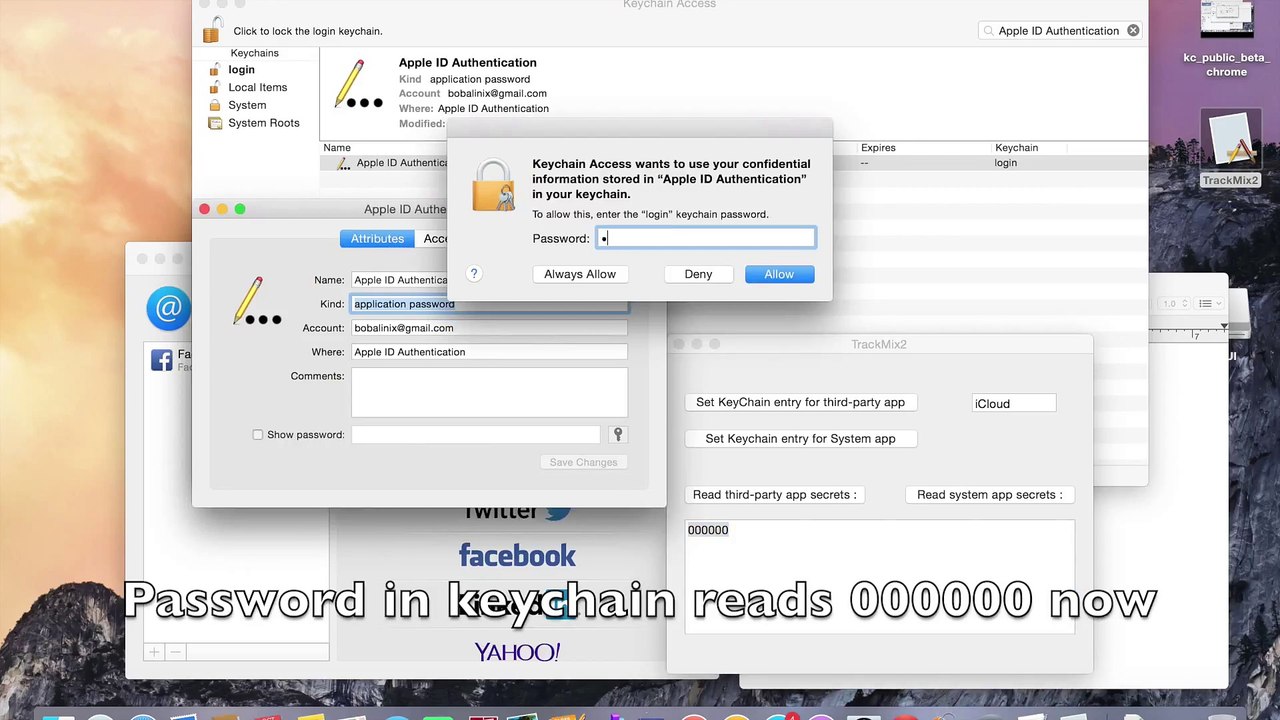The width and height of the screenshot is (1280, 720).
Task: Choose the YAHOO! account type
Action: pyautogui.click(x=517, y=652)
